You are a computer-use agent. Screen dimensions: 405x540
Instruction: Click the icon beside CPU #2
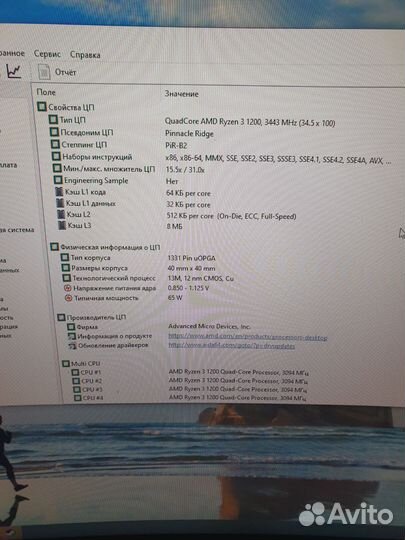76,381
